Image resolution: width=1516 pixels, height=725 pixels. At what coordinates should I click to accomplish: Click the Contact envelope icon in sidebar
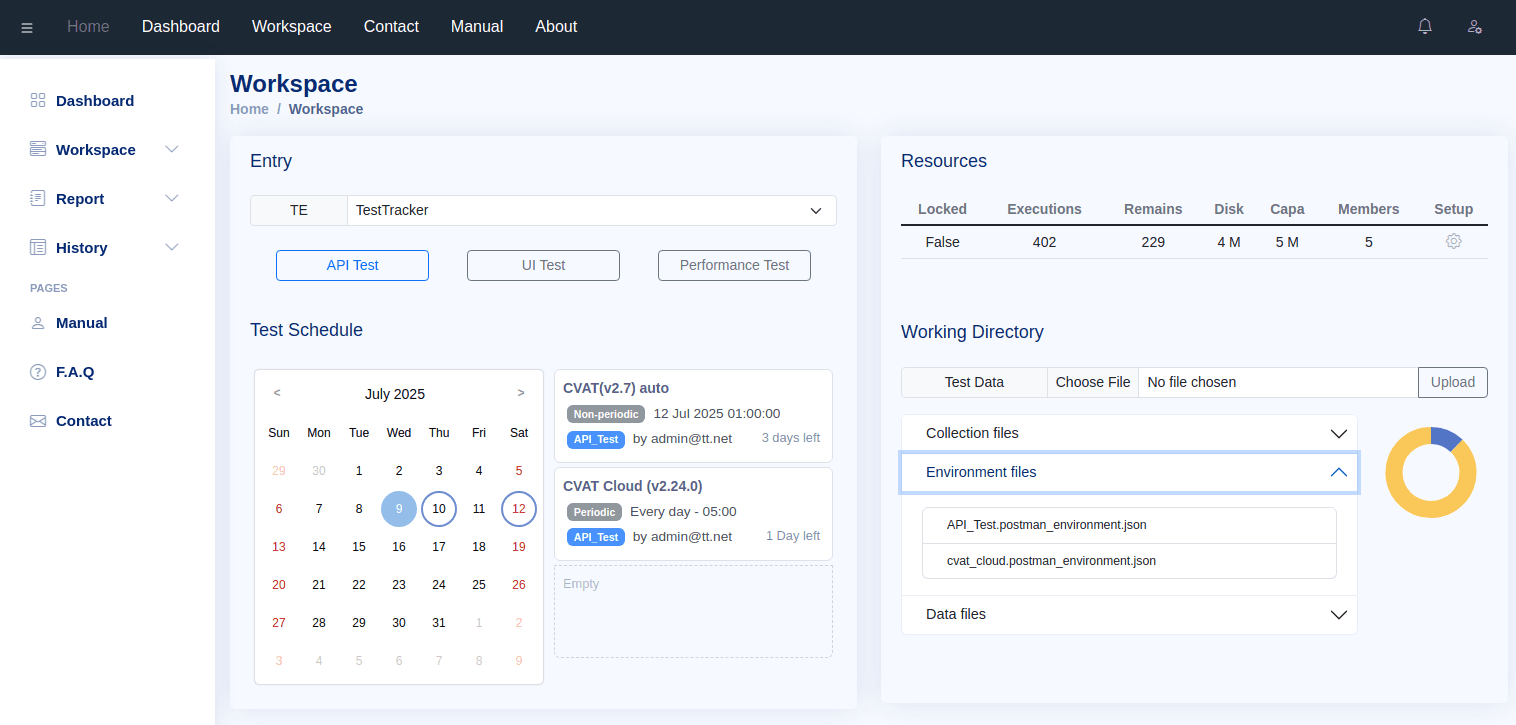[x=38, y=421]
